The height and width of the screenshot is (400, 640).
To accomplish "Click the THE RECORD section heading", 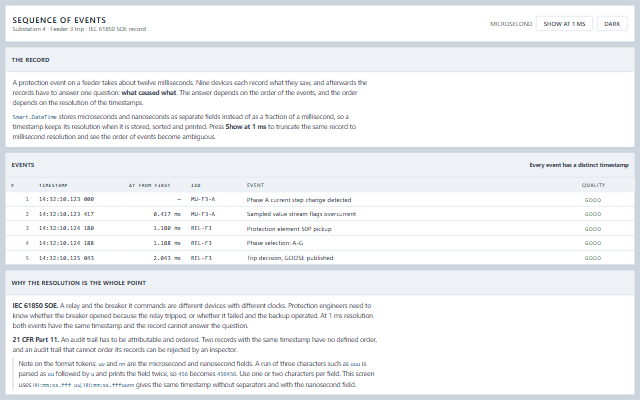I will tap(31, 60).
